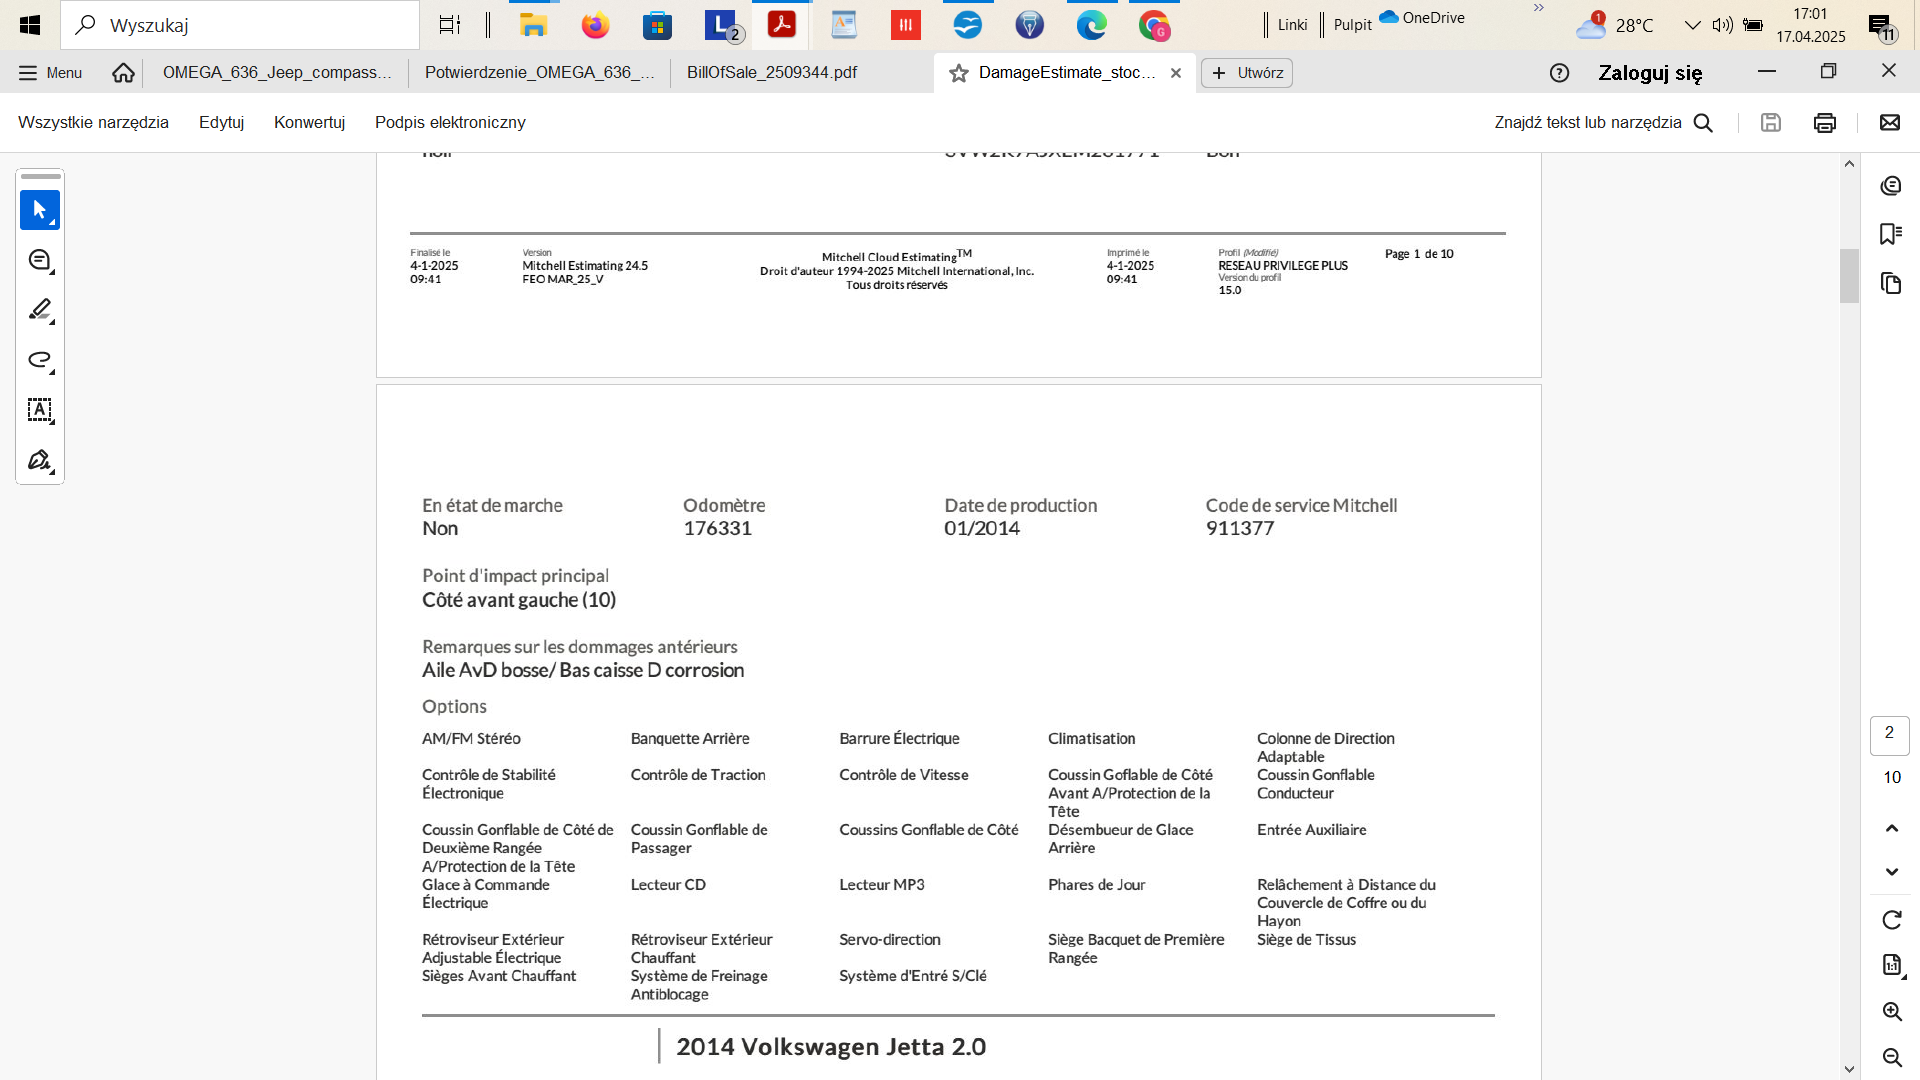Open File Explorer from taskbar
Screen dimensions: 1920x1080
[533, 25]
